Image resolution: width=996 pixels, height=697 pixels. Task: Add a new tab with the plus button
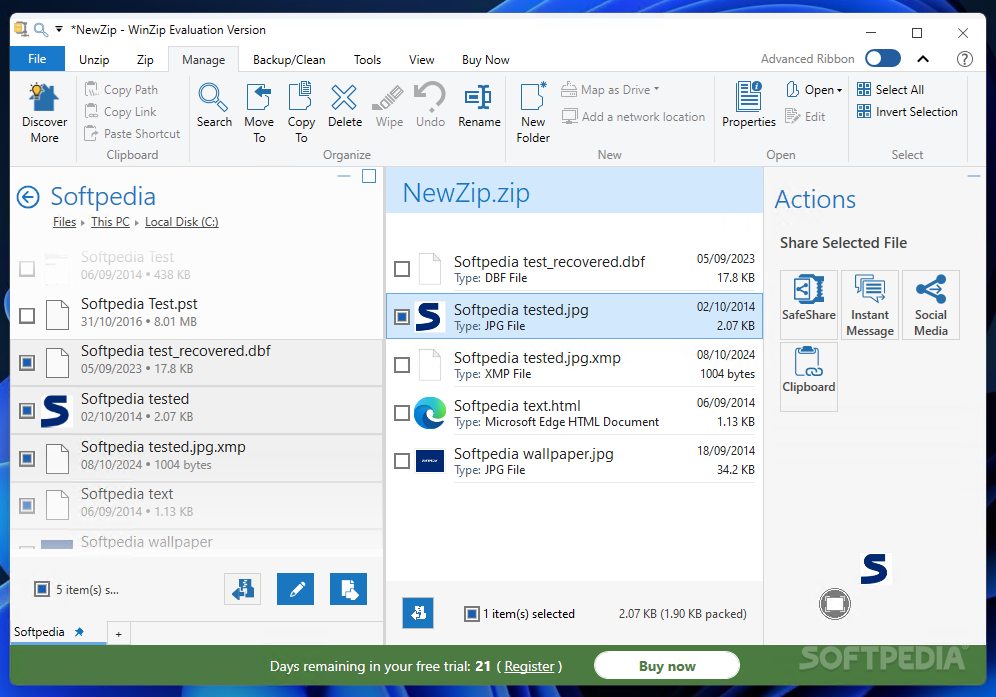coord(118,633)
